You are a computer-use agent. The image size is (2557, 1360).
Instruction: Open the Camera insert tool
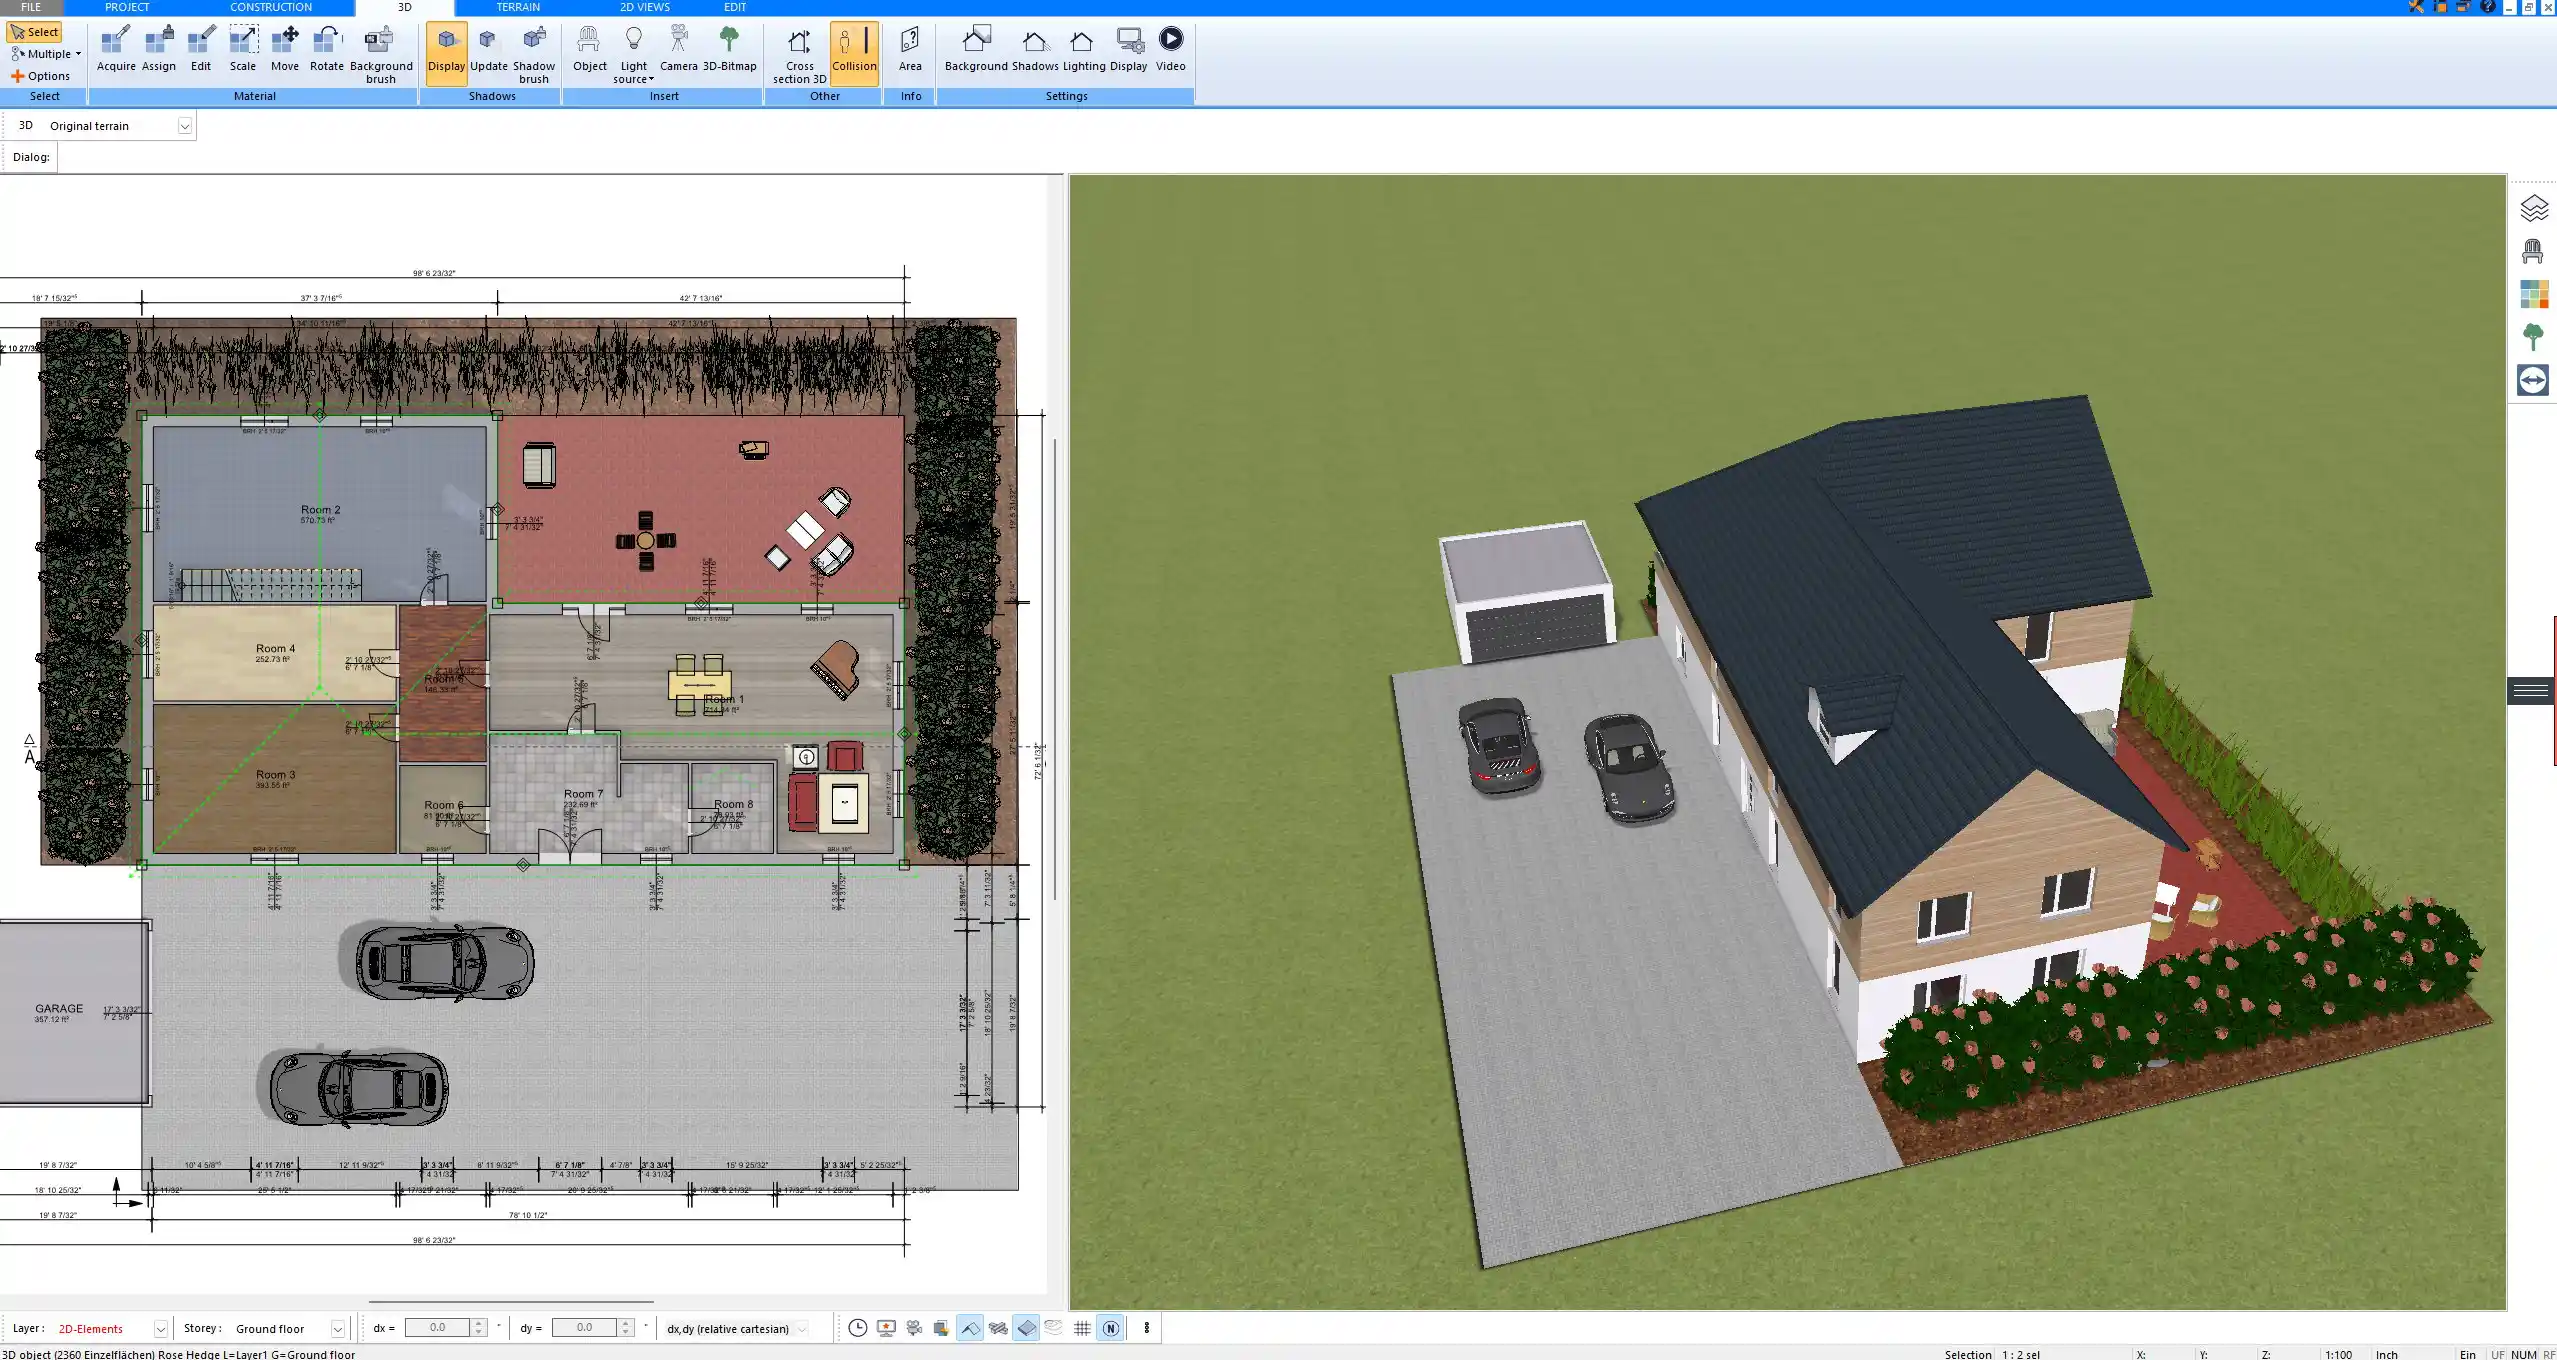click(x=678, y=49)
